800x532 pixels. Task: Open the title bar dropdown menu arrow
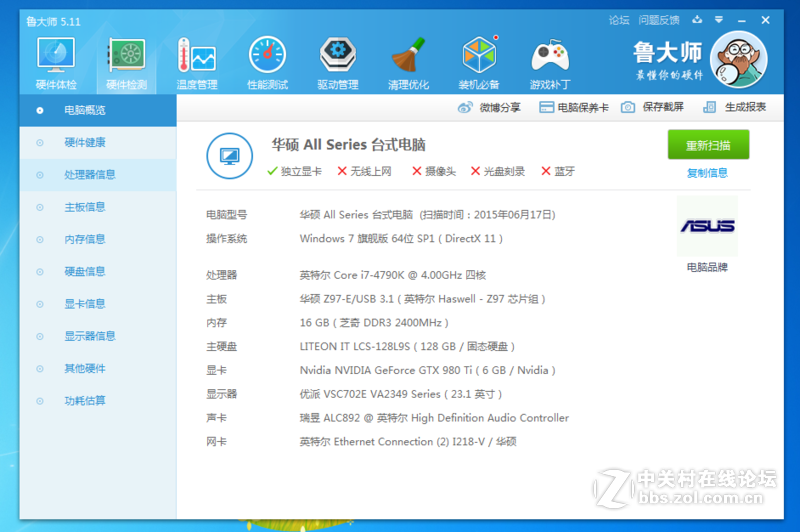coord(719,20)
